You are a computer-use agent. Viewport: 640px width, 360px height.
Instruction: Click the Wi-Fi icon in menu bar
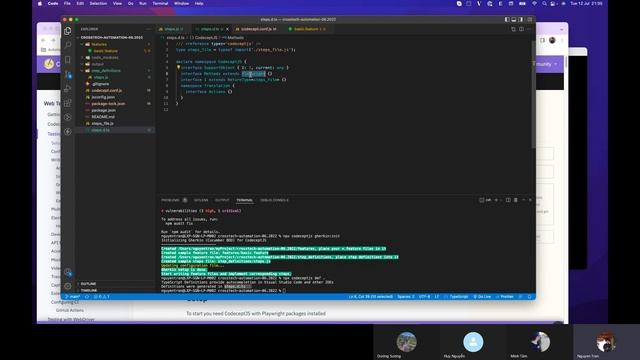click(x=534, y=3)
